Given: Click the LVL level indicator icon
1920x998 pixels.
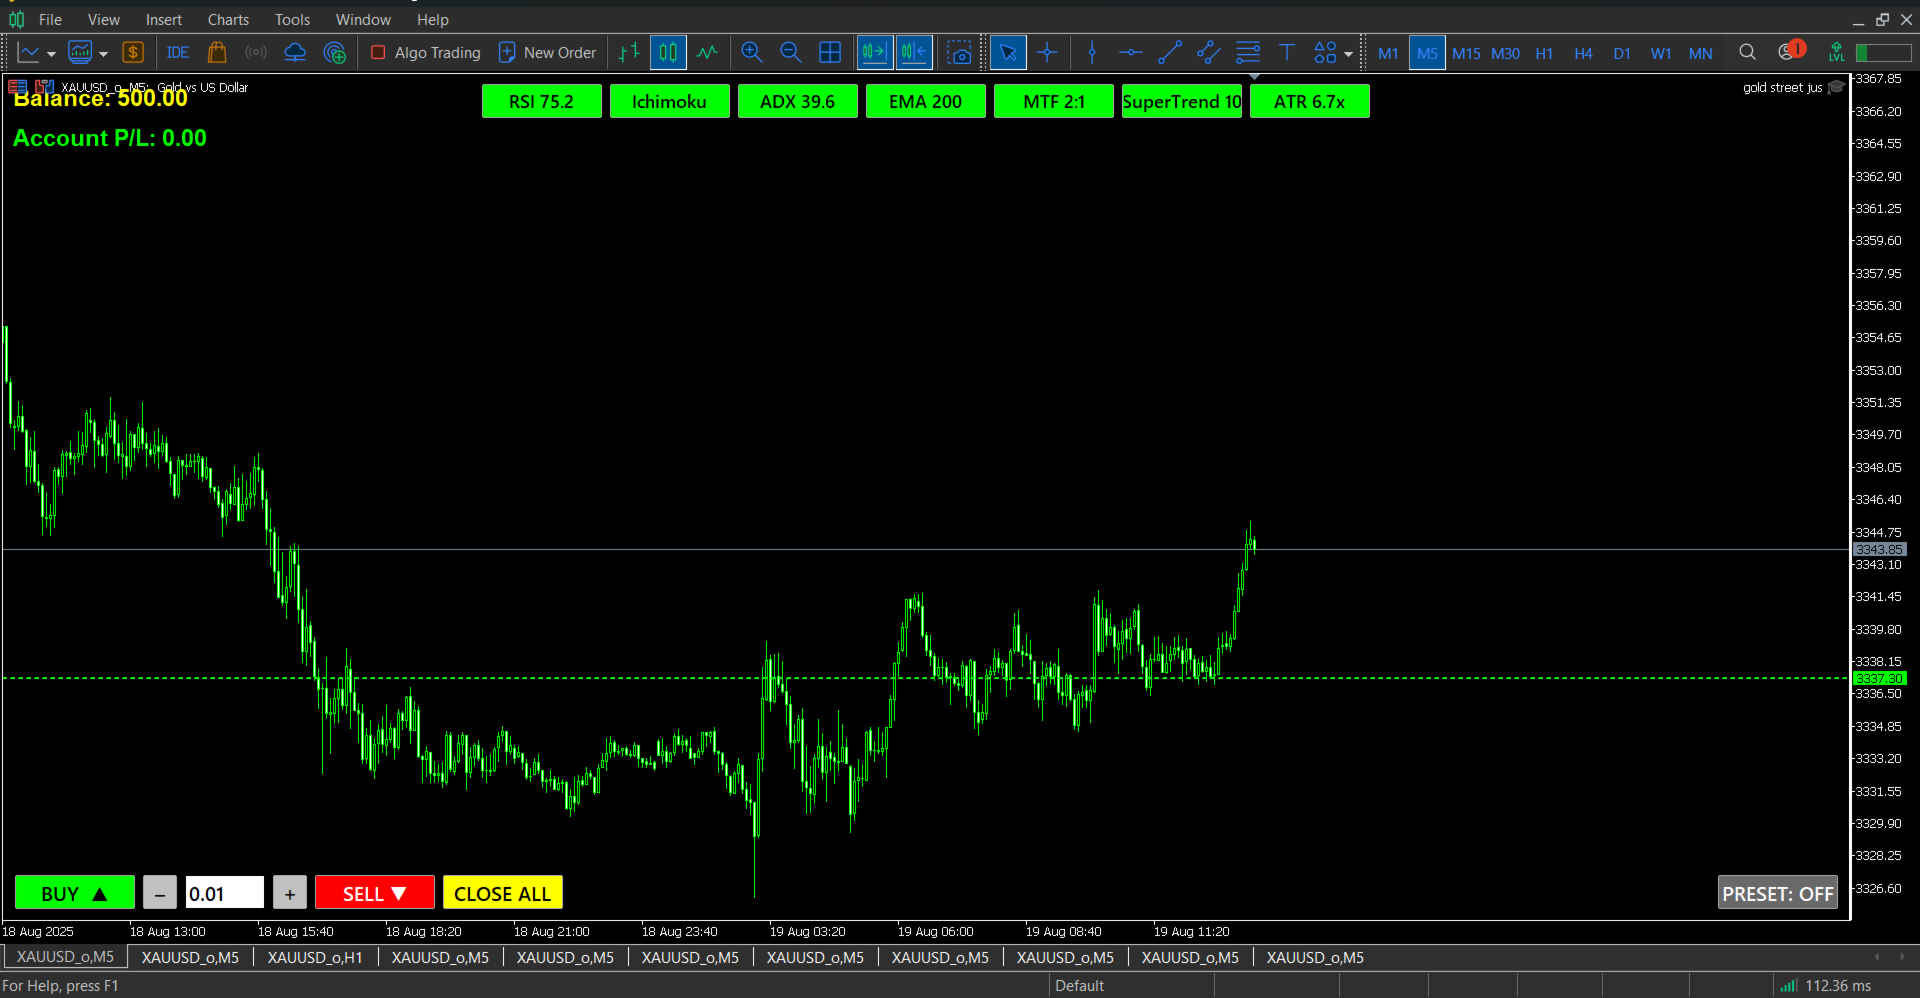Looking at the screenshot, I should pos(1836,52).
